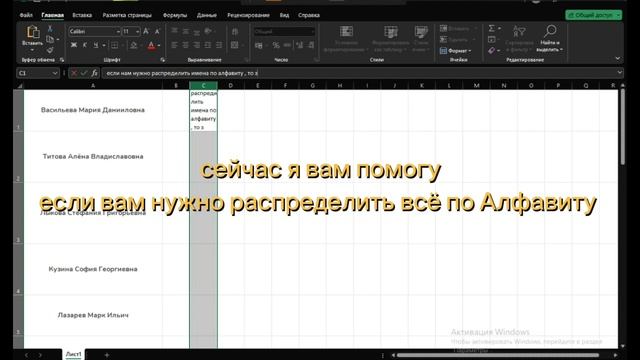Click the Cut scissors icon
Image resolution: width=640 pixels, height=360 pixels.
click(50, 29)
